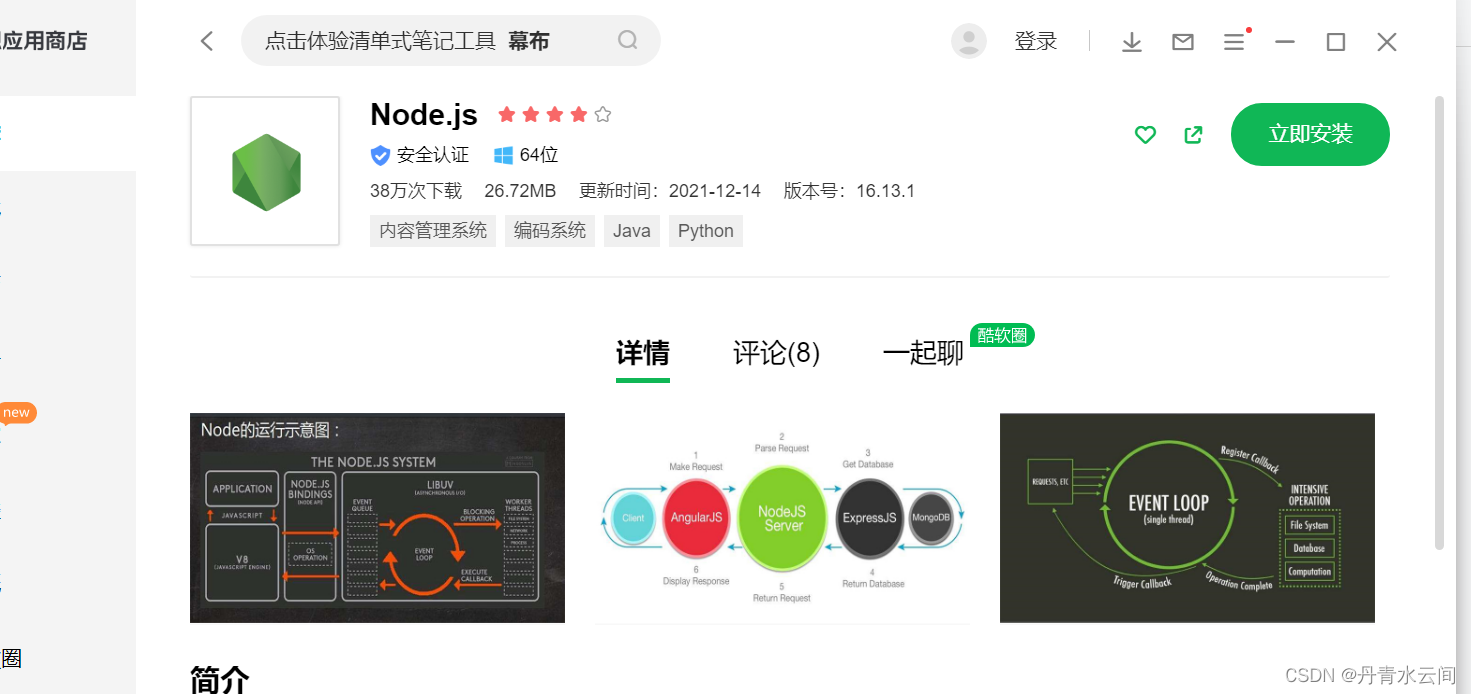The height and width of the screenshot is (694, 1471).
Task: Click the 更新时间 2021-12-14 text
Action: click(x=670, y=191)
